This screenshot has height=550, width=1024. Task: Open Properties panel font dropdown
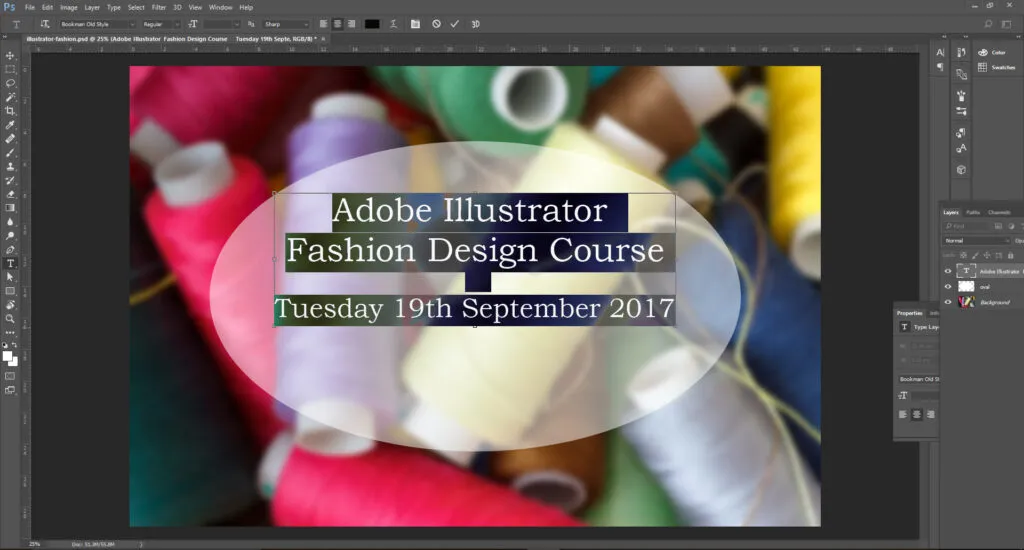(919, 379)
